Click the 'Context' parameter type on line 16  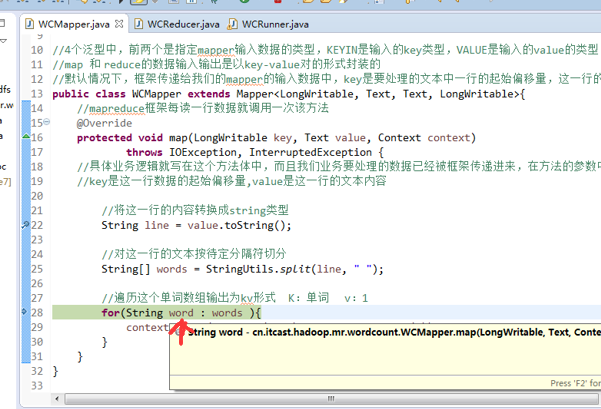pos(399,138)
